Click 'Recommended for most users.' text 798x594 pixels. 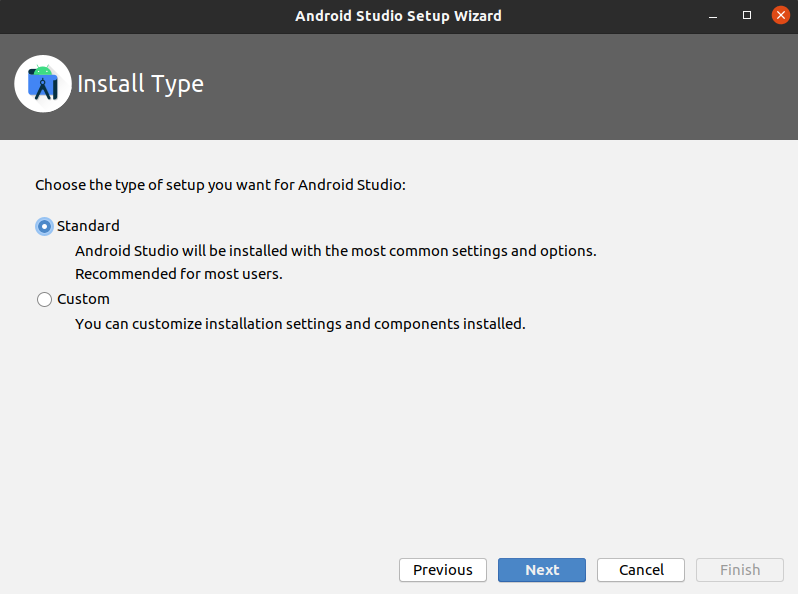point(179,274)
